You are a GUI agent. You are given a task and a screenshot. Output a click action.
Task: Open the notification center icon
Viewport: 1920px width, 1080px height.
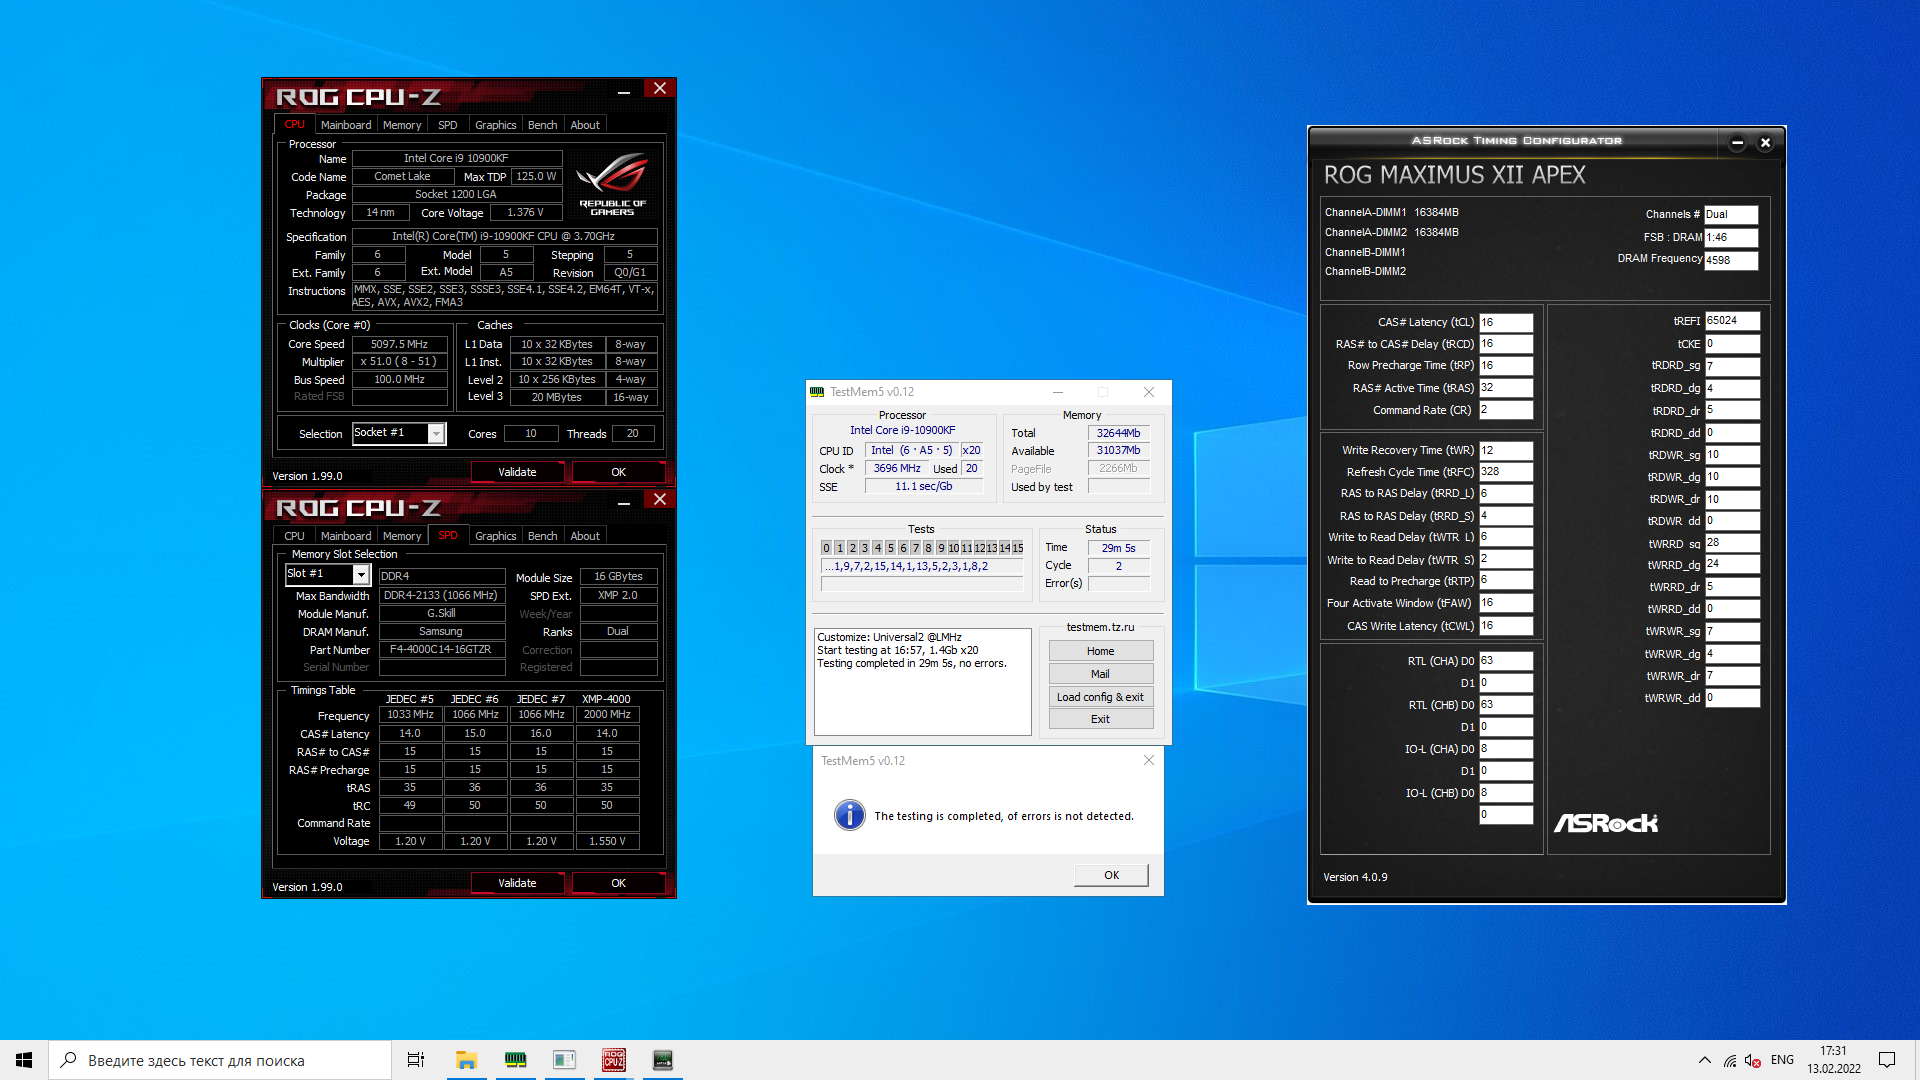click(1887, 1060)
